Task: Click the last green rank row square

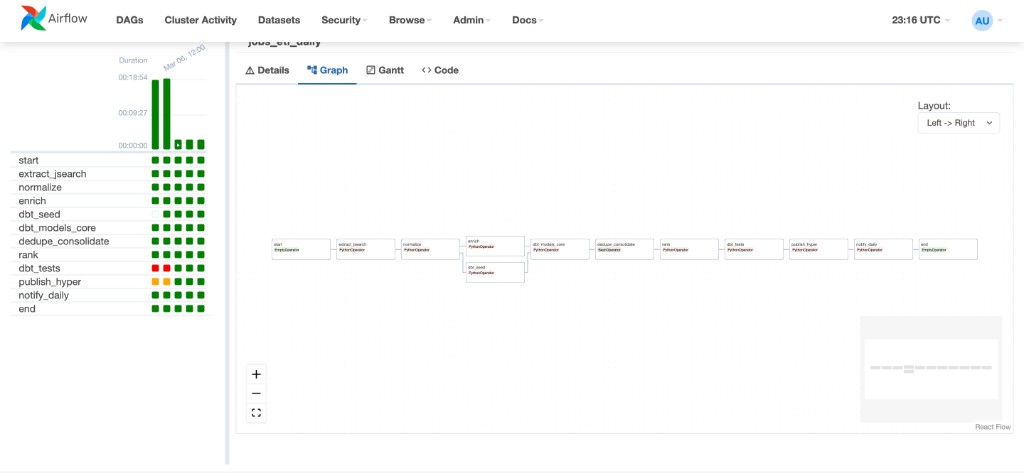Action: (201, 255)
